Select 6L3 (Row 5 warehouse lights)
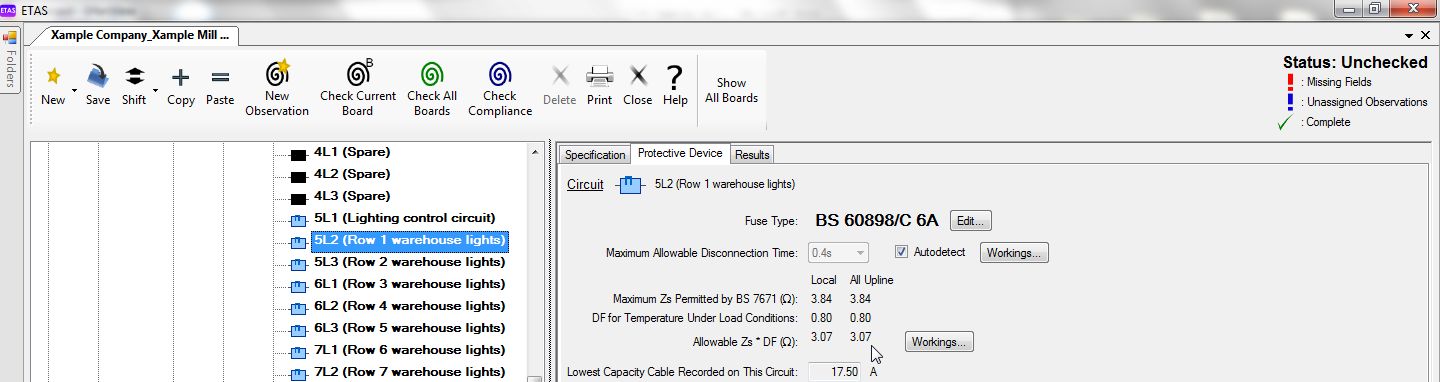Screen dimensions: 1440x382 pyautogui.click(x=409, y=328)
